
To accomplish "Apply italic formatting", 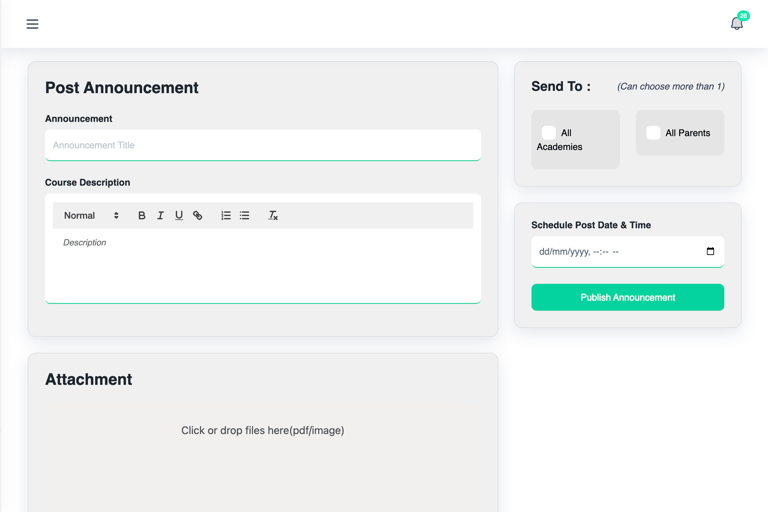I will (x=160, y=216).
